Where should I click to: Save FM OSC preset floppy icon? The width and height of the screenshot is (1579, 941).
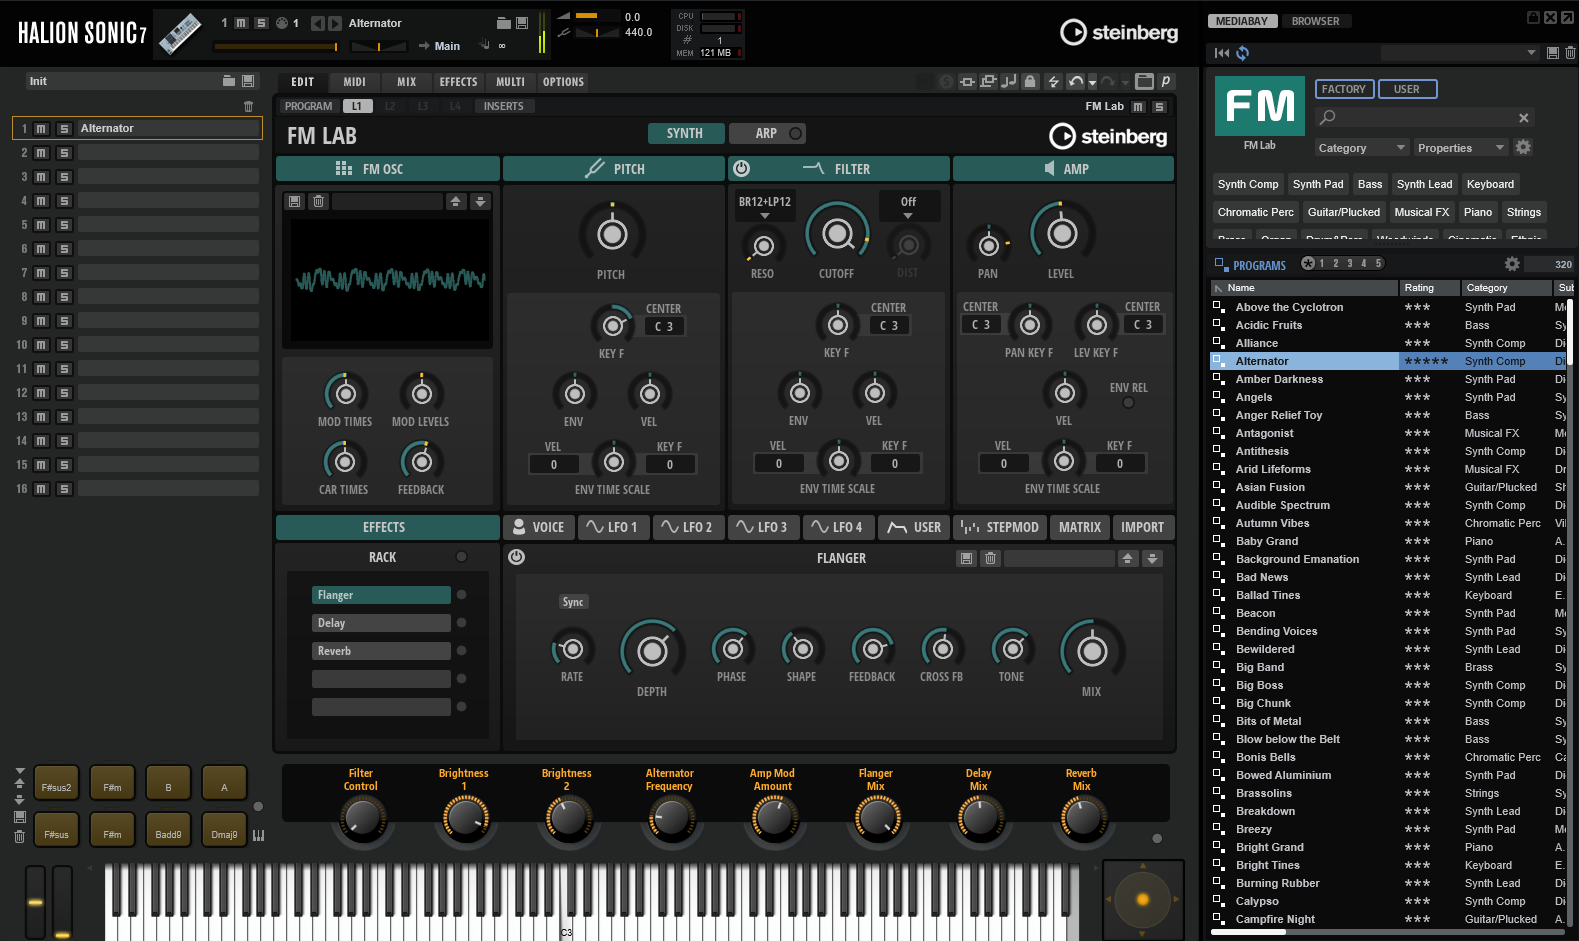pos(295,201)
